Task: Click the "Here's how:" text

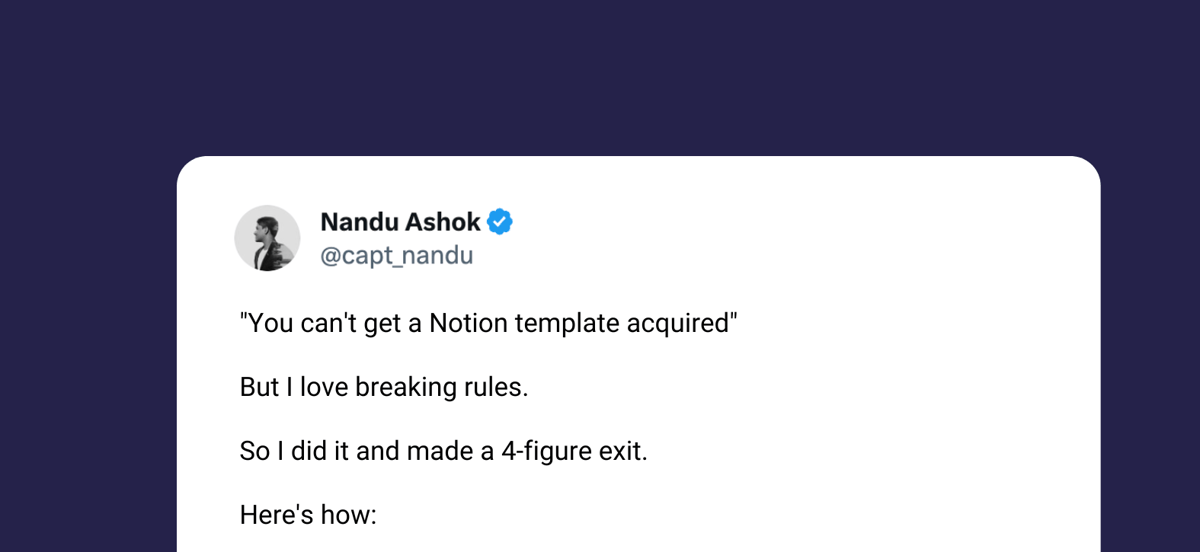Action: click(x=308, y=515)
